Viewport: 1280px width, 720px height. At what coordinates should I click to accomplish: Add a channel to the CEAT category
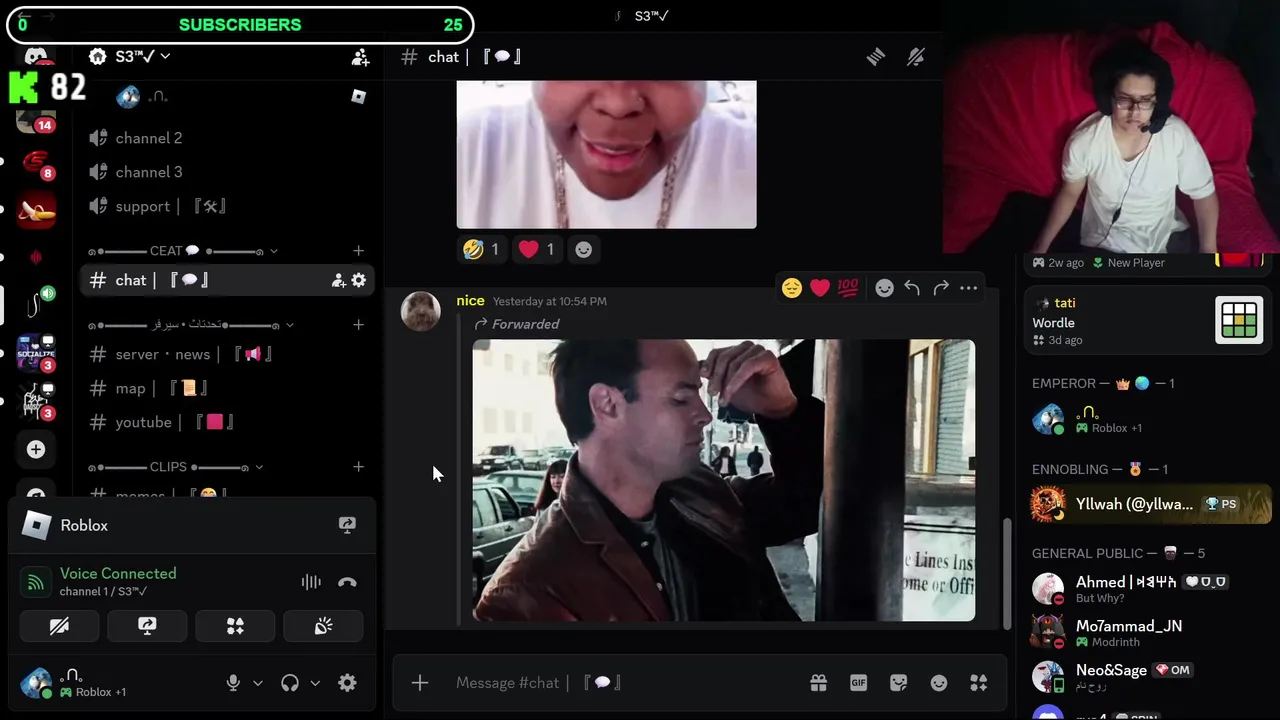click(x=359, y=251)
